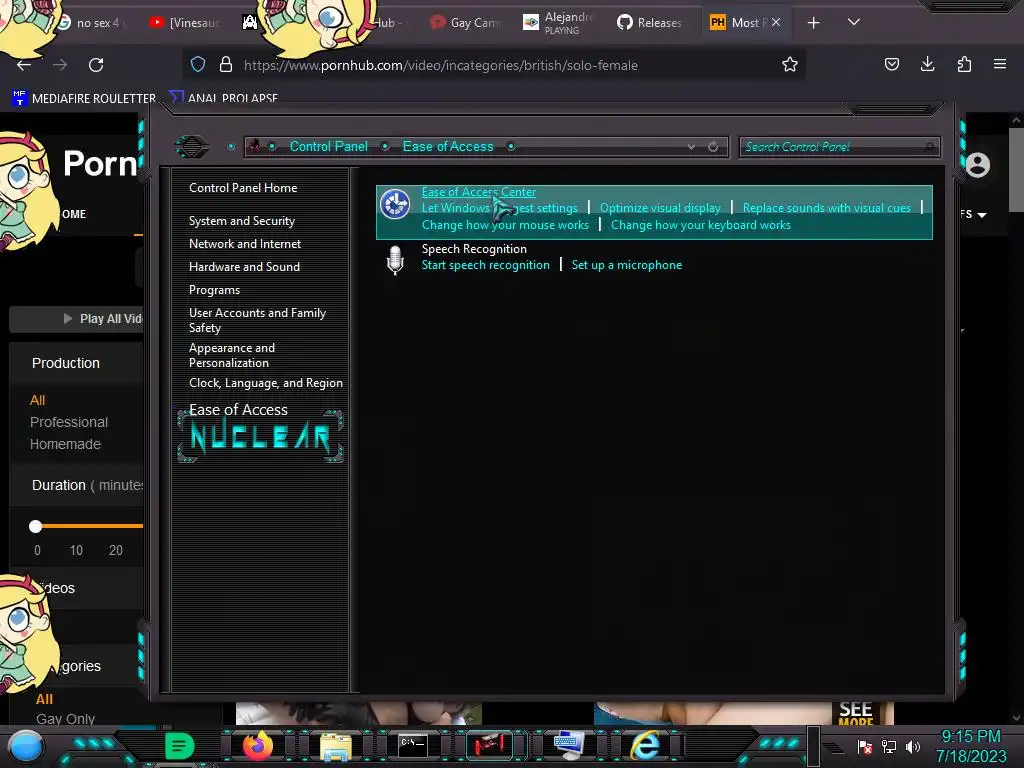Bookmark this page with the star

(x=790, y=64)
